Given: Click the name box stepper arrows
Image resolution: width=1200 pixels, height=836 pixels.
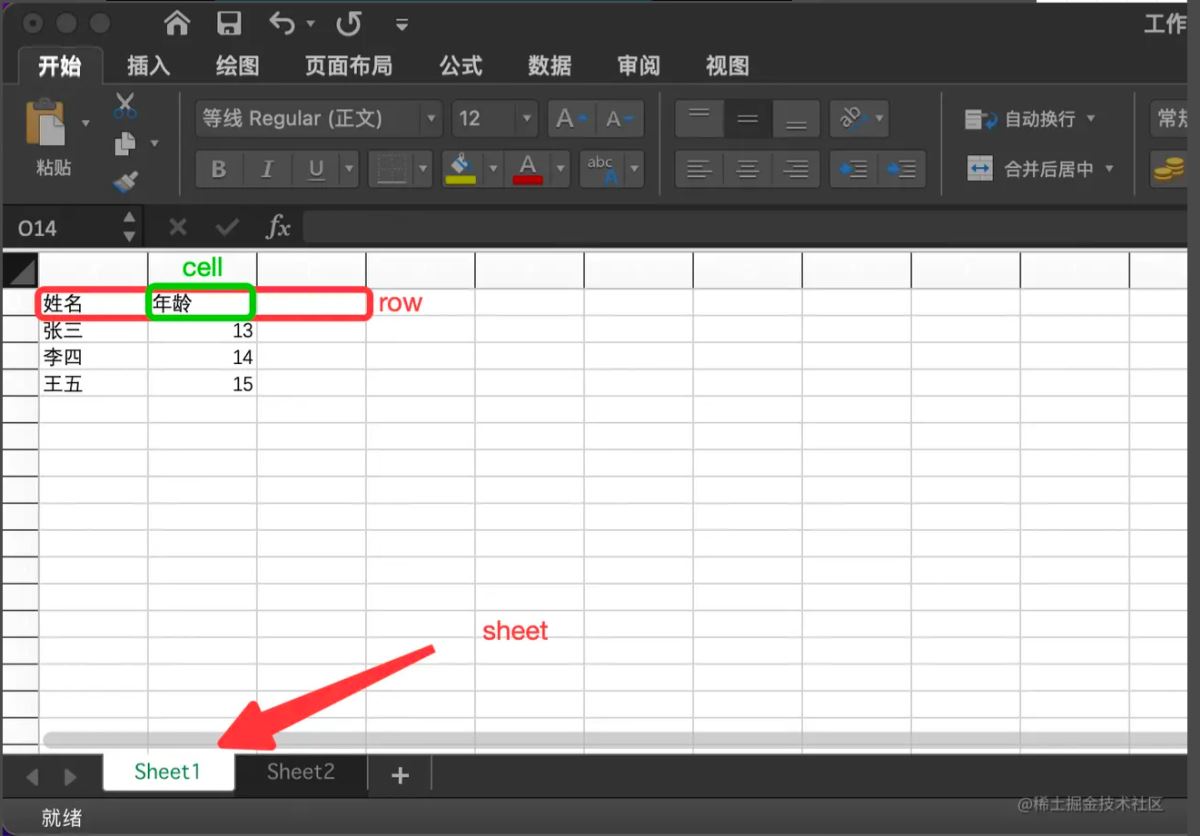Looking at the screenshot, I should click(129, 228).
